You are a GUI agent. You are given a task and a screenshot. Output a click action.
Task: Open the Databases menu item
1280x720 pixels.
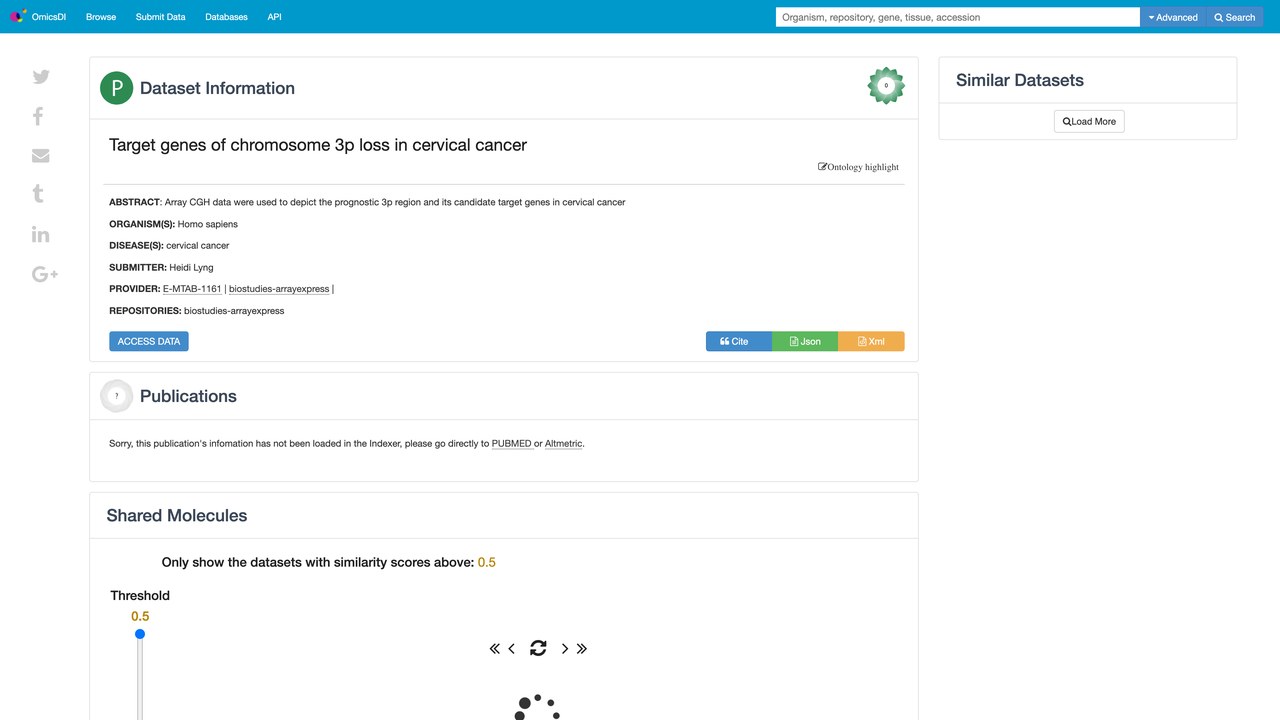226,17
